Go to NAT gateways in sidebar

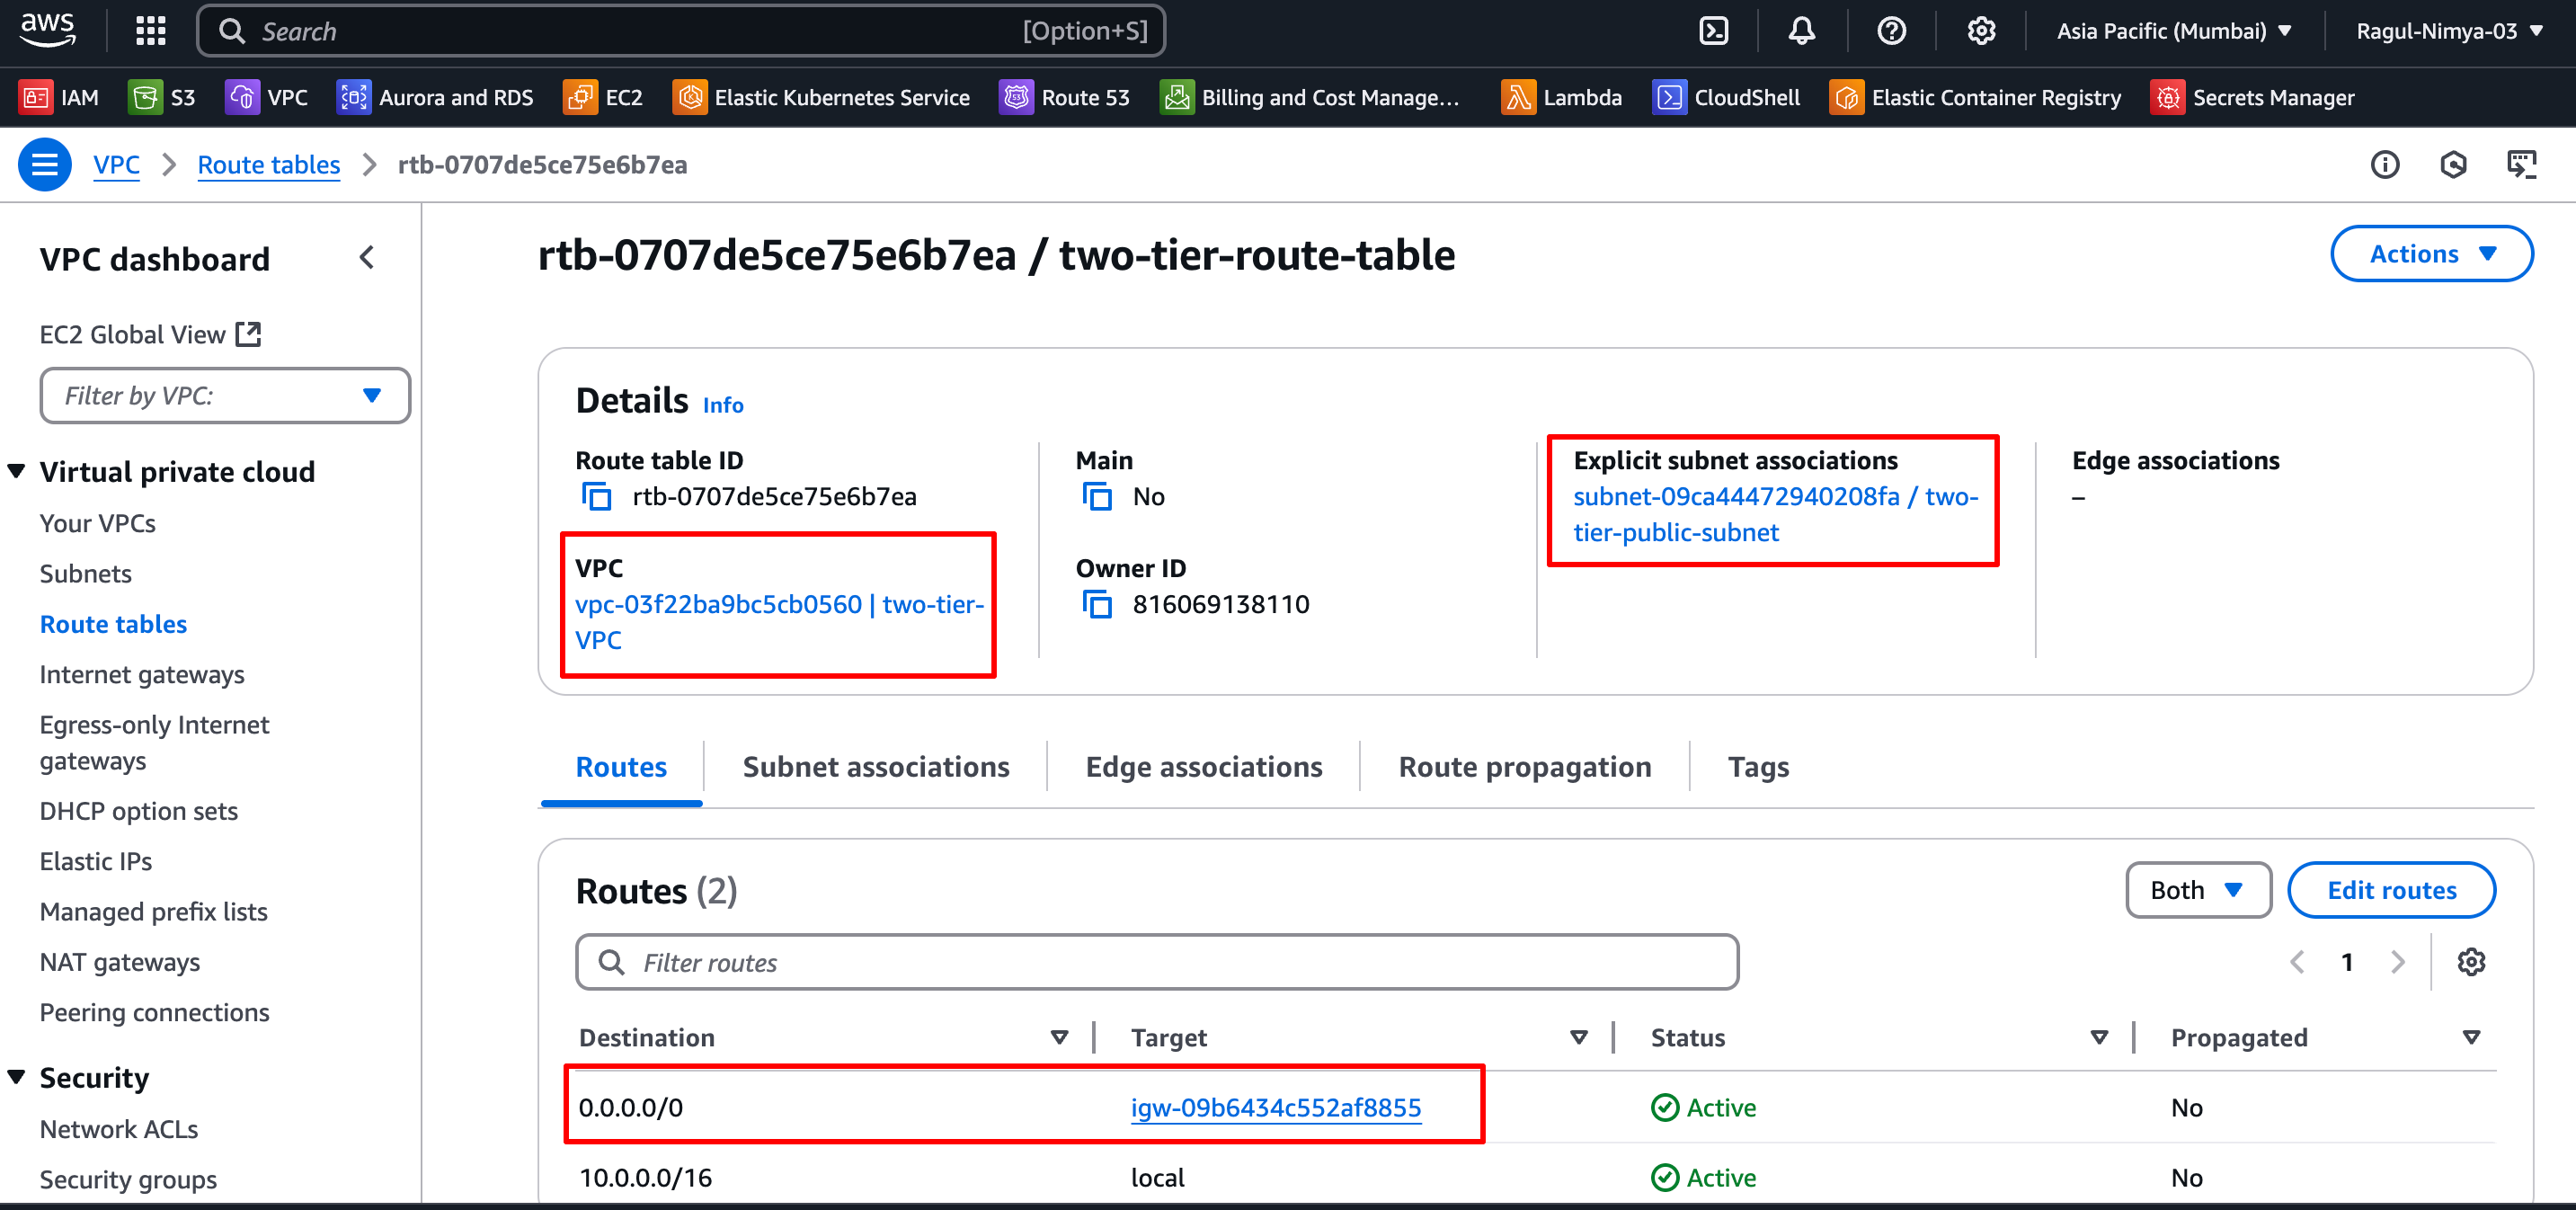point(120,961)
